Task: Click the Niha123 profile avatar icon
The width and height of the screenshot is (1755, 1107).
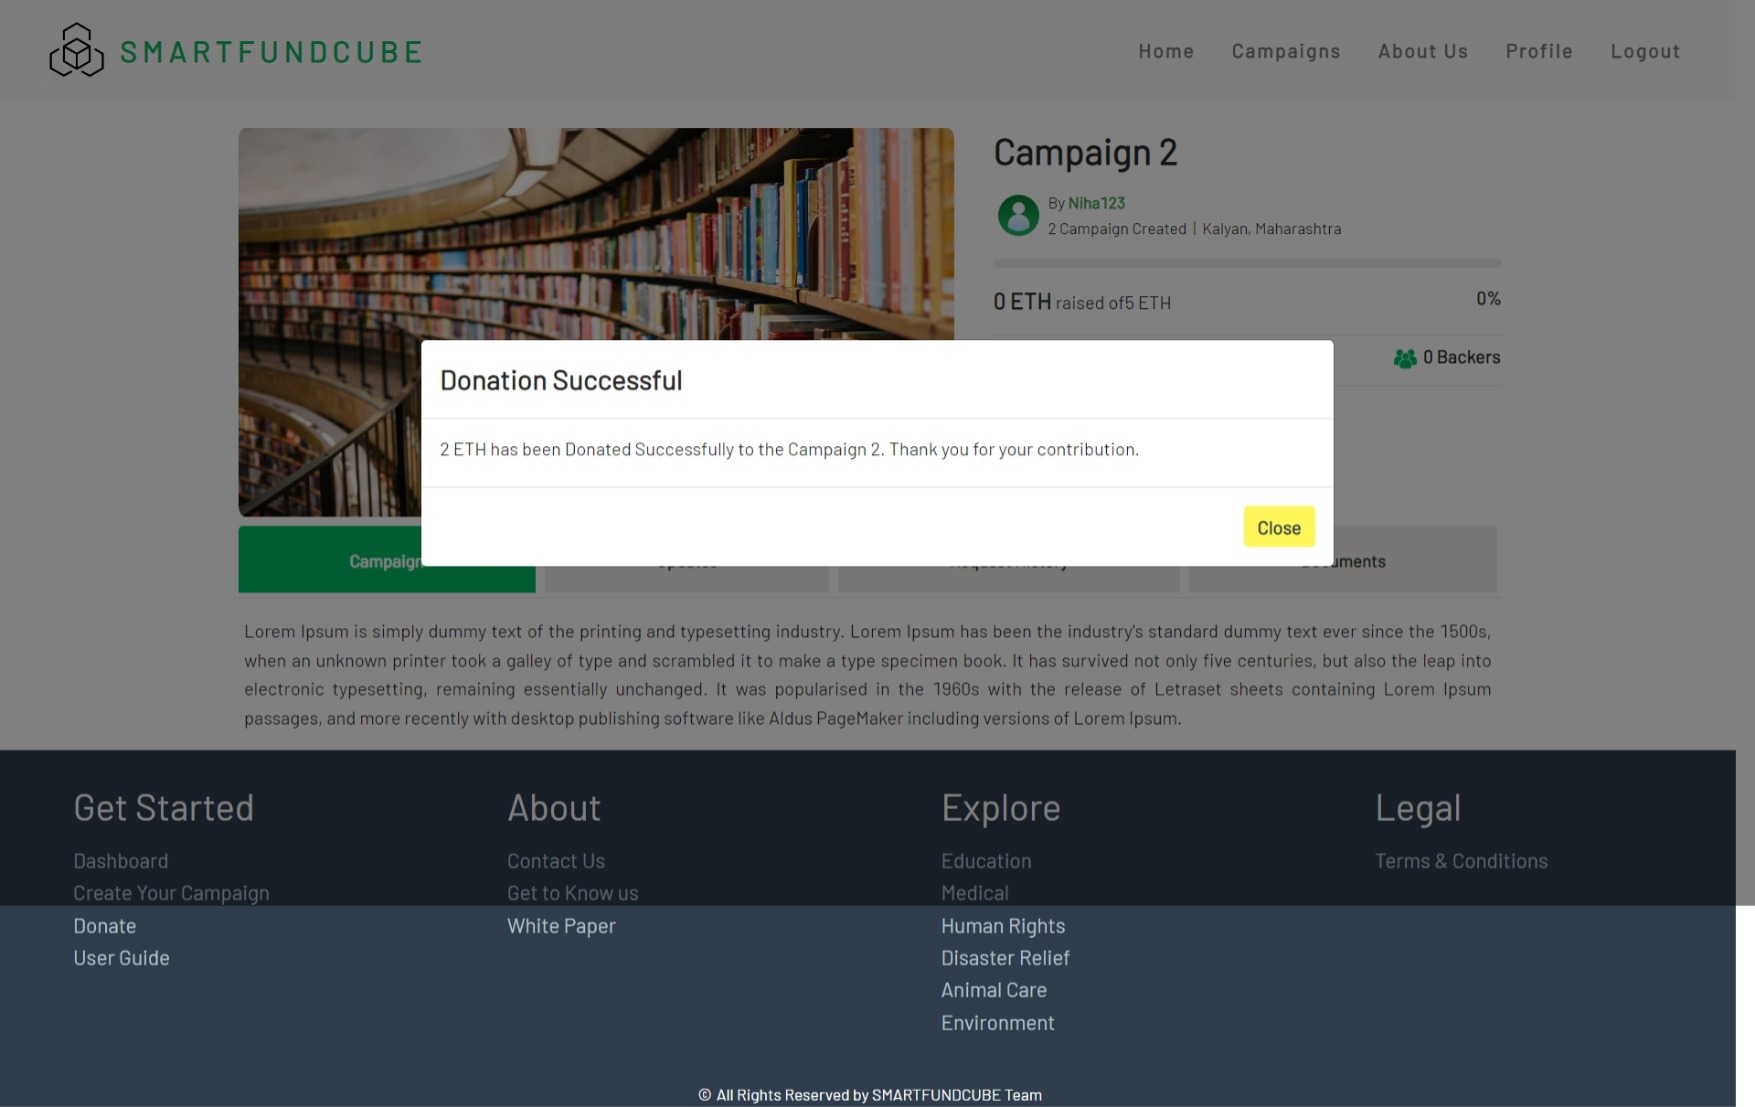Action: pos(1018,215)
